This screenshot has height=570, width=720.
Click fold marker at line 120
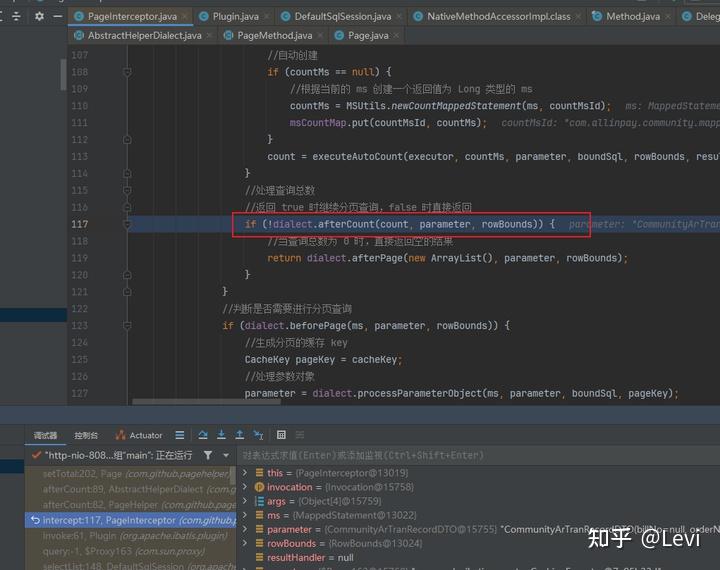(127, 275)
